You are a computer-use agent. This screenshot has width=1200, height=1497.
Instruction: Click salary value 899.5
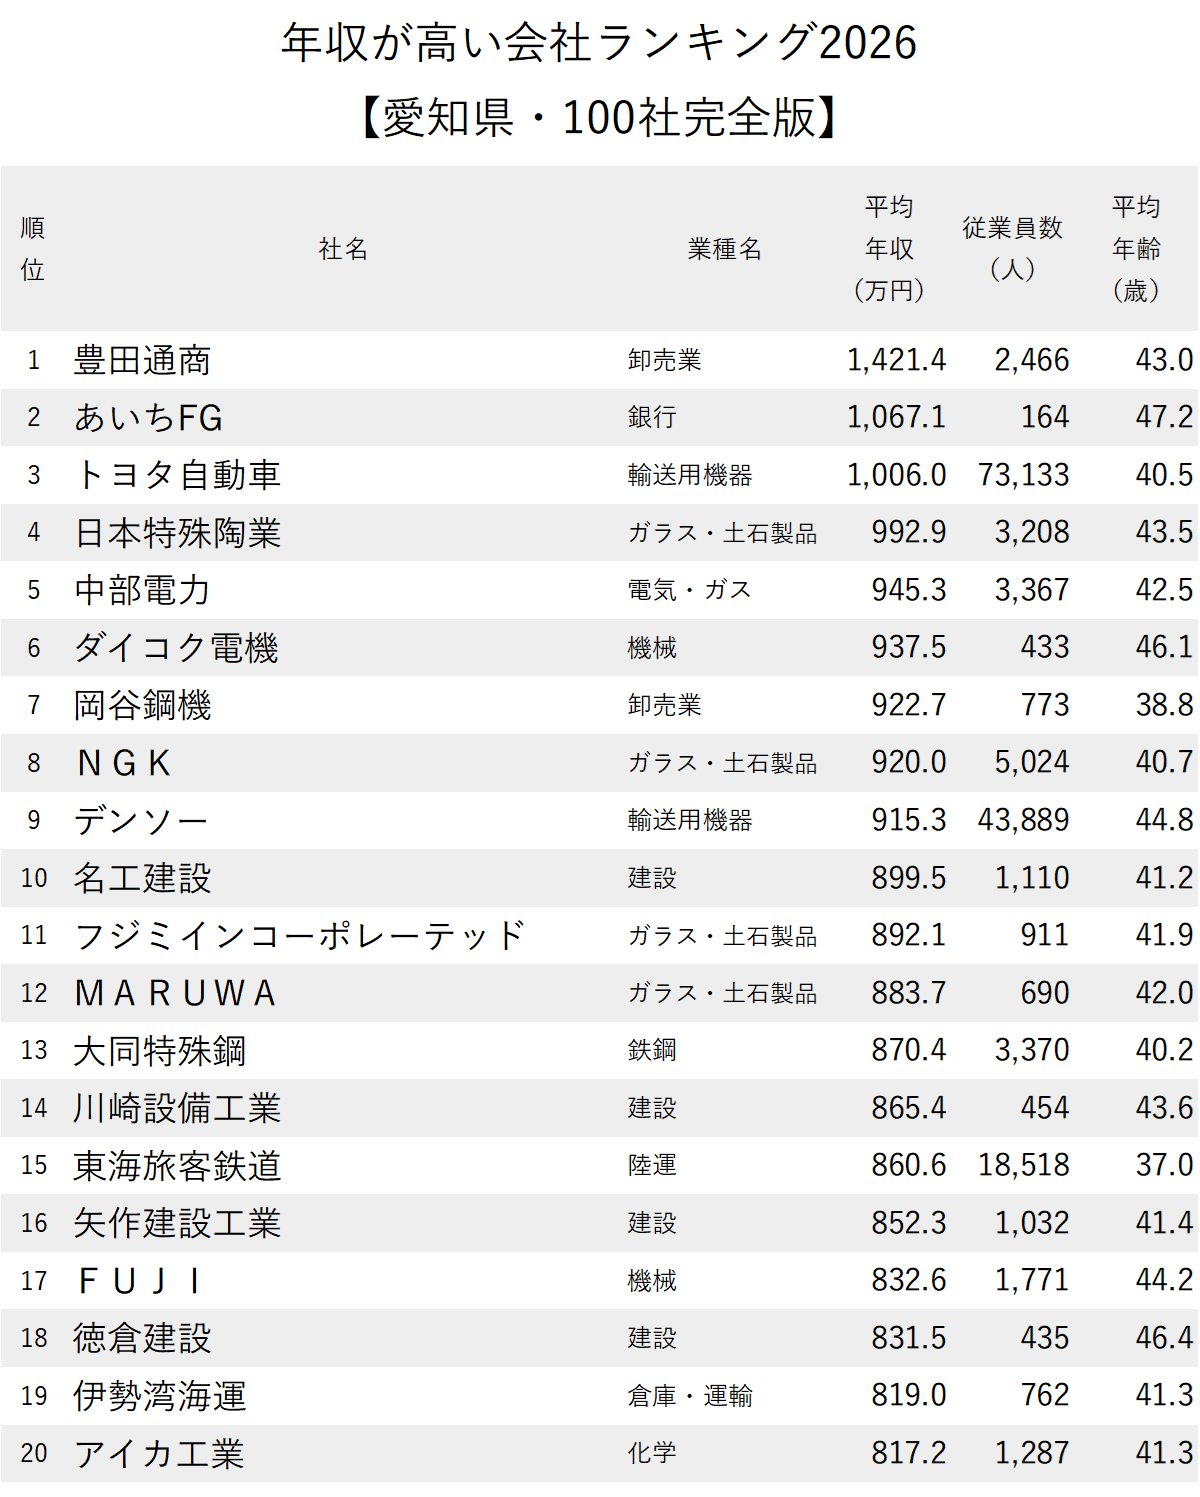click(908, 878)
